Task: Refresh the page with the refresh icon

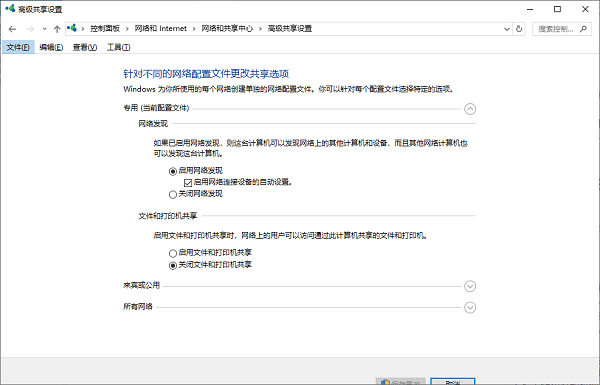Action: coord(519,29)
